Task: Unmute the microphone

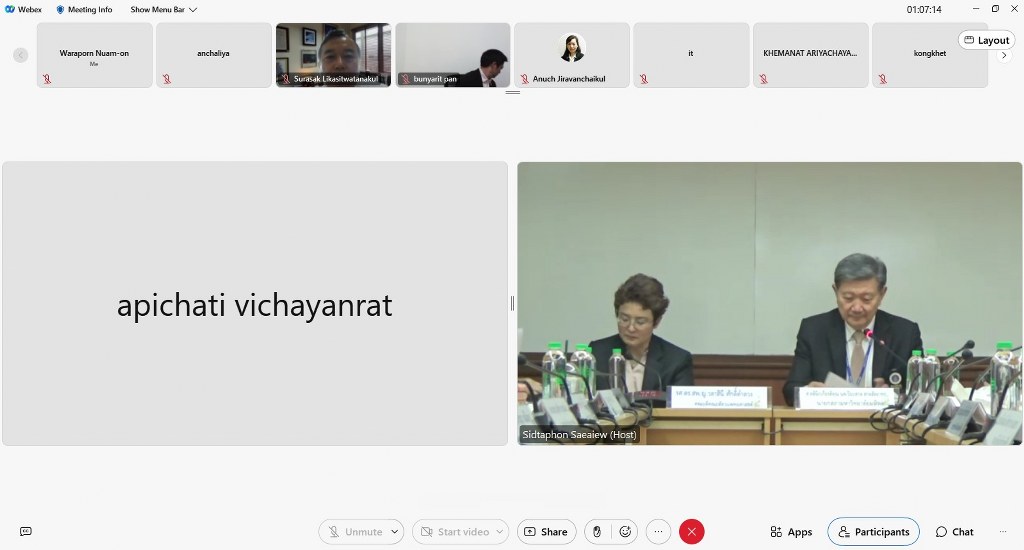Action: (354, 532)
